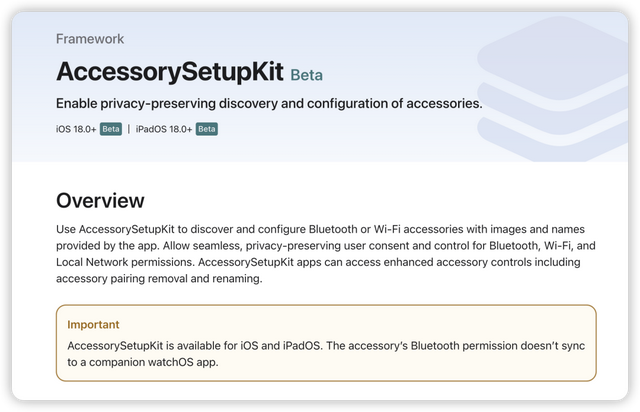Viewport: 640px width, 412px height.
Task: Click the Beta badge beside iOS 18.0+
Action: click(x=111, y=129)
